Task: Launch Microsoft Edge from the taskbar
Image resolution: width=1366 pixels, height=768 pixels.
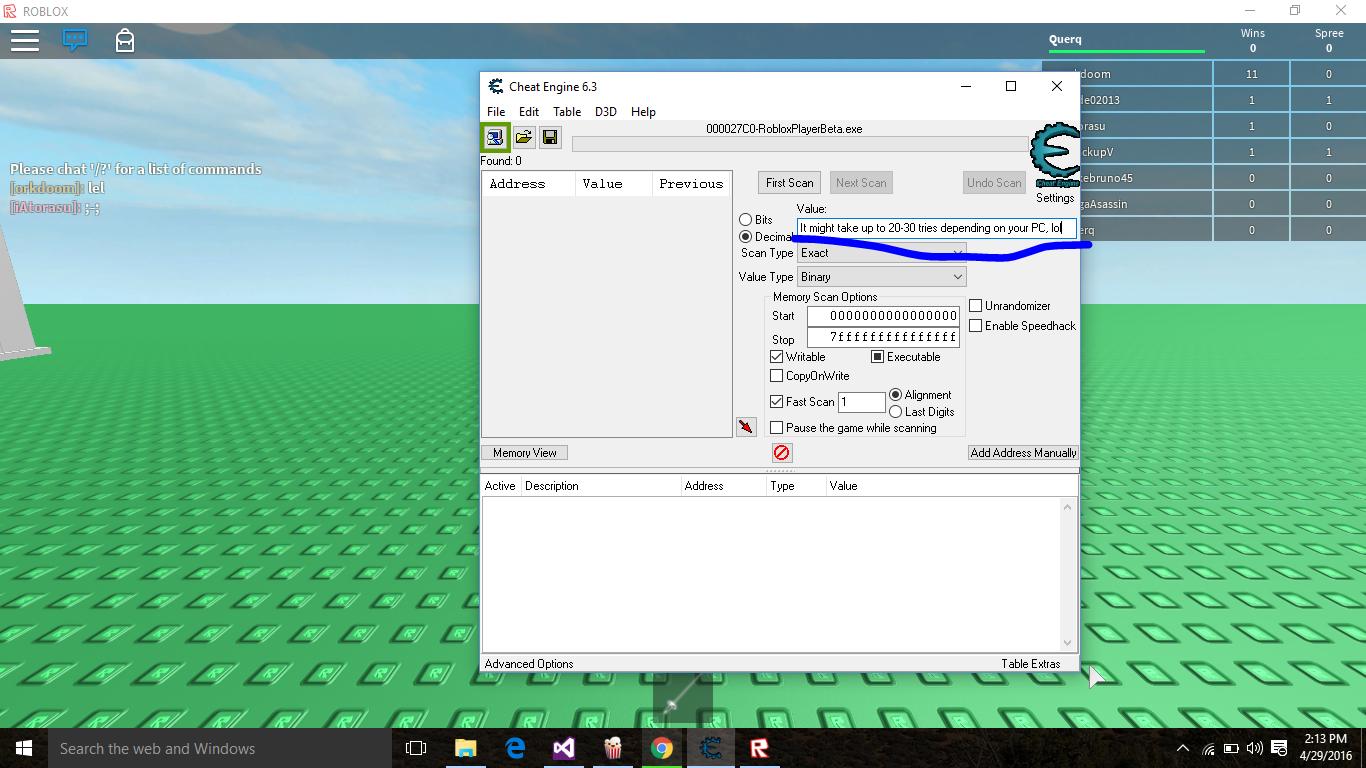Action: point(515,748)
